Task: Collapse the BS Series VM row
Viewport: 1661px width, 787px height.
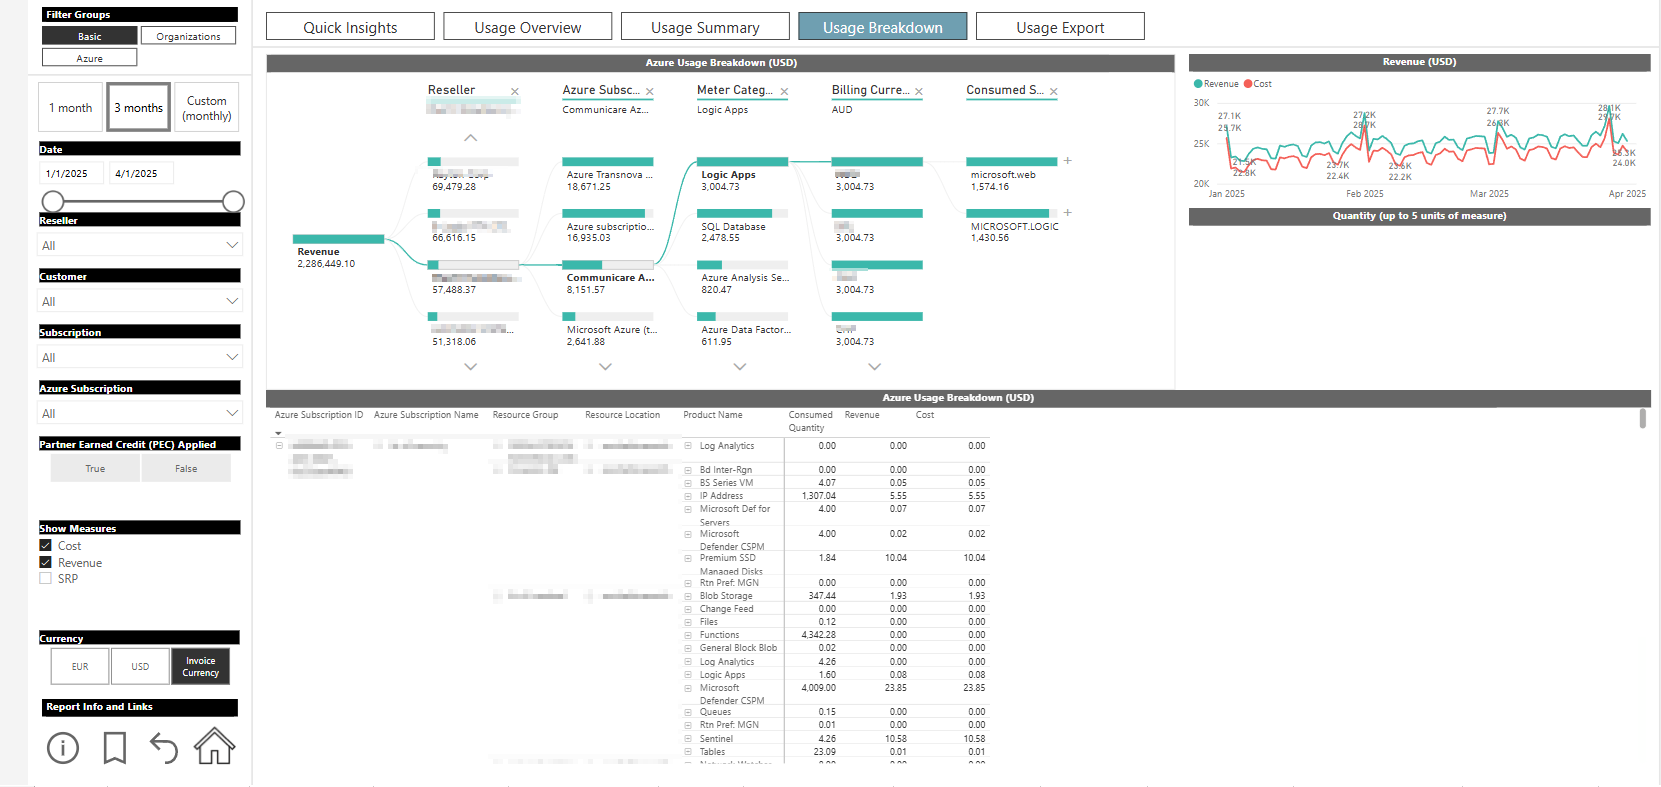Action: point(688,483)
